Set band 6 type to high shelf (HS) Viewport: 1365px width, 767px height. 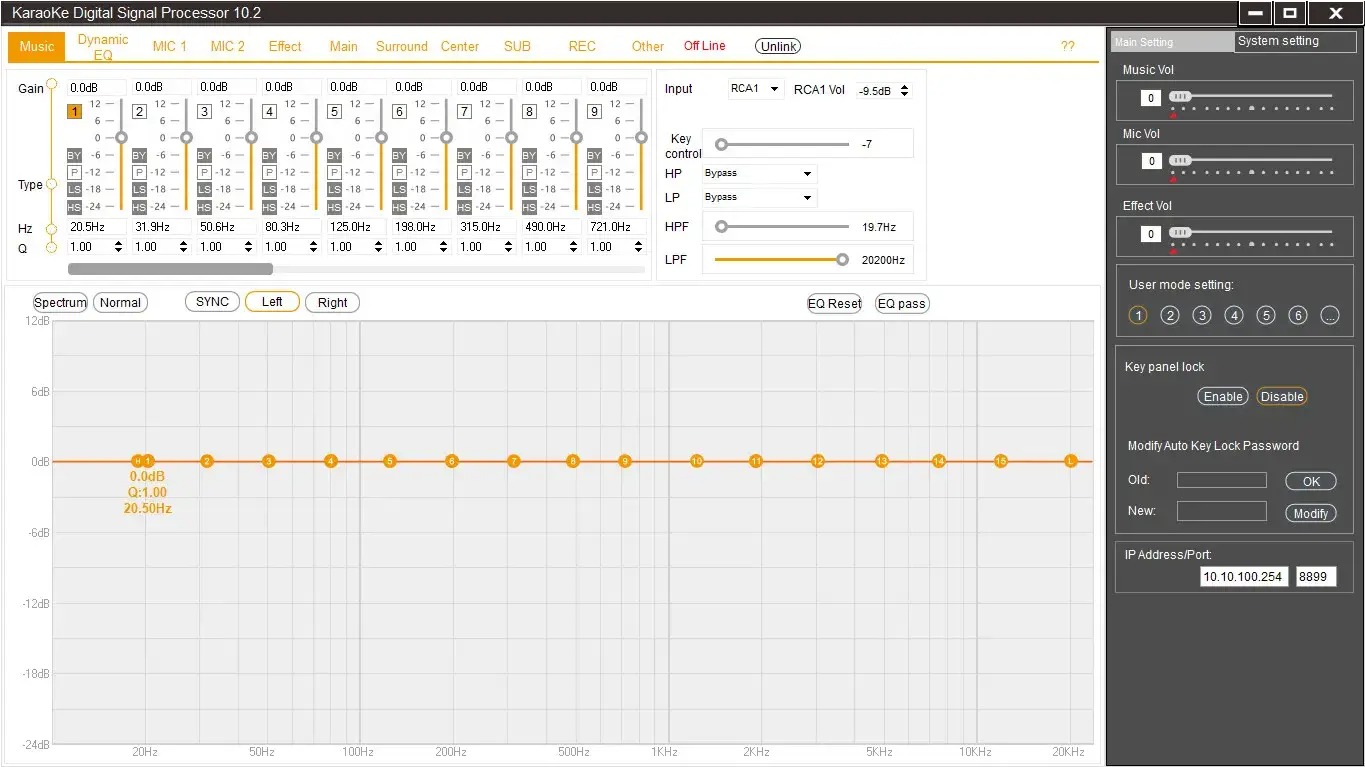tap(399, 207)
